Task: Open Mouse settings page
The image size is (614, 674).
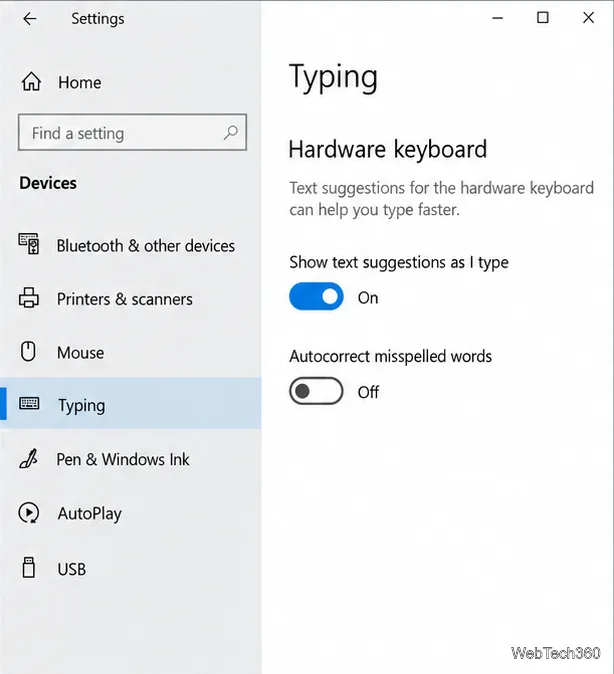Action: pos(131,352)
